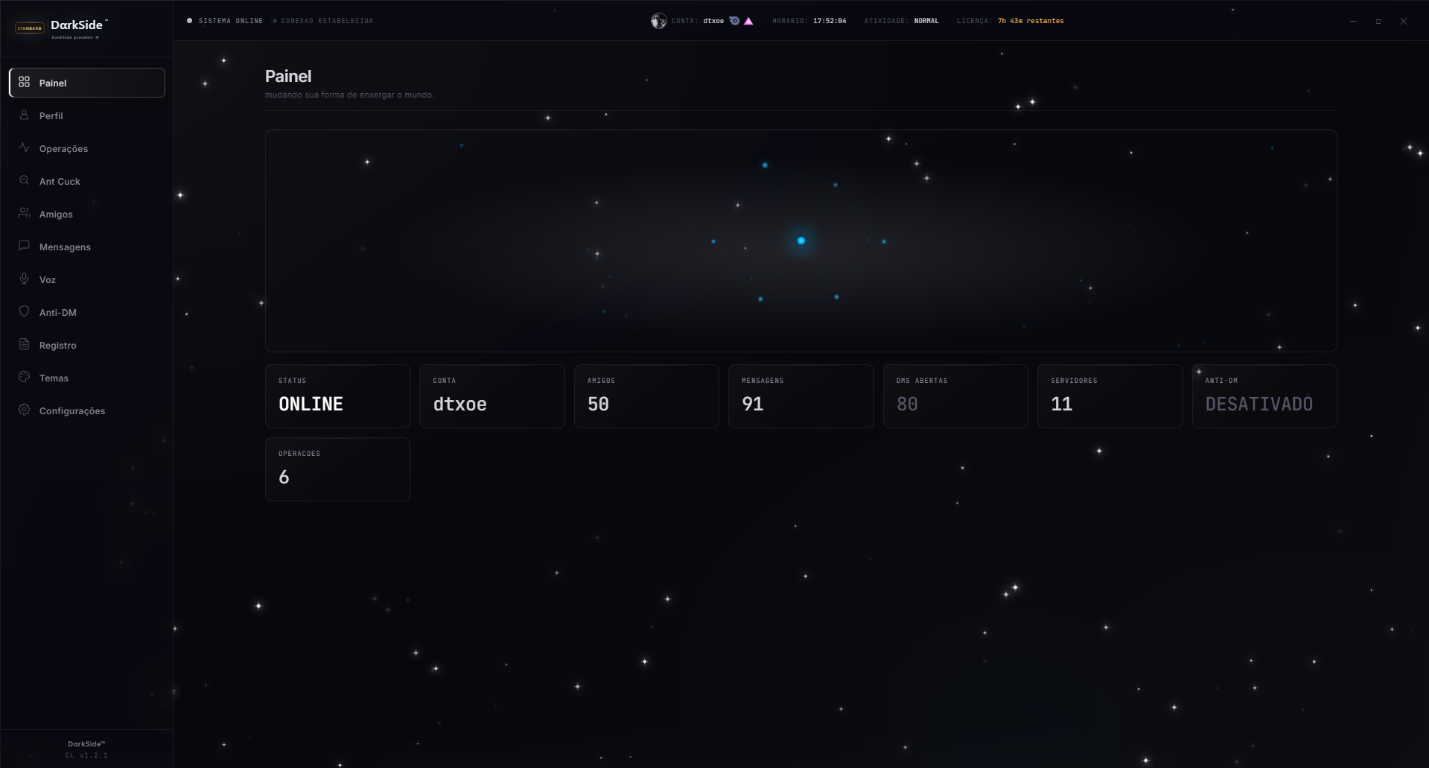Click the Amigos people icon
This screenshot has height=768, width=1429.
click(24, 214)
